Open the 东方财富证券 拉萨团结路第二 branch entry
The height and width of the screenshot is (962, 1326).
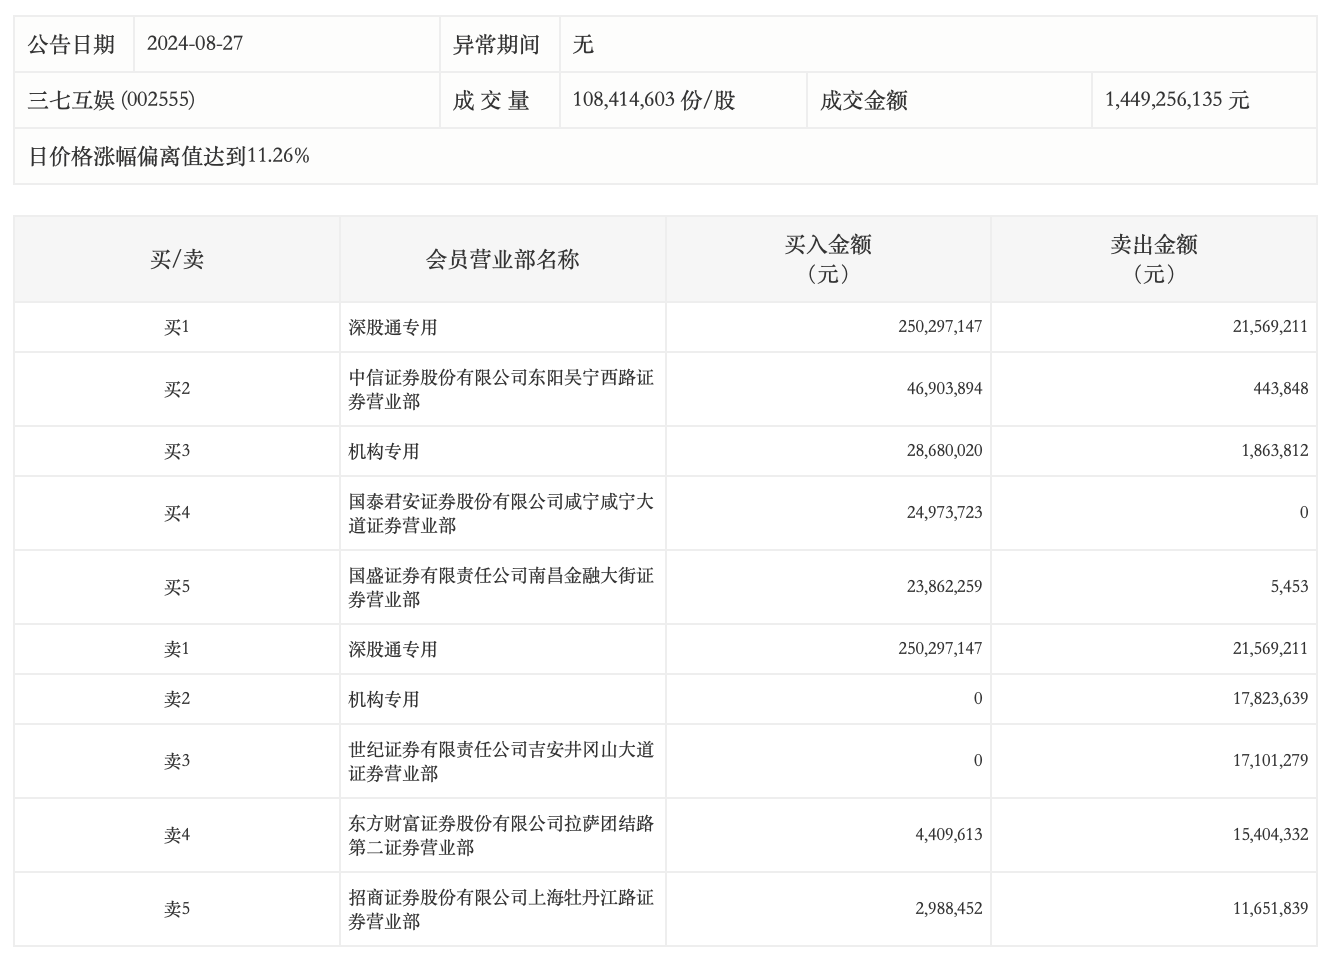tap(501, 836)
